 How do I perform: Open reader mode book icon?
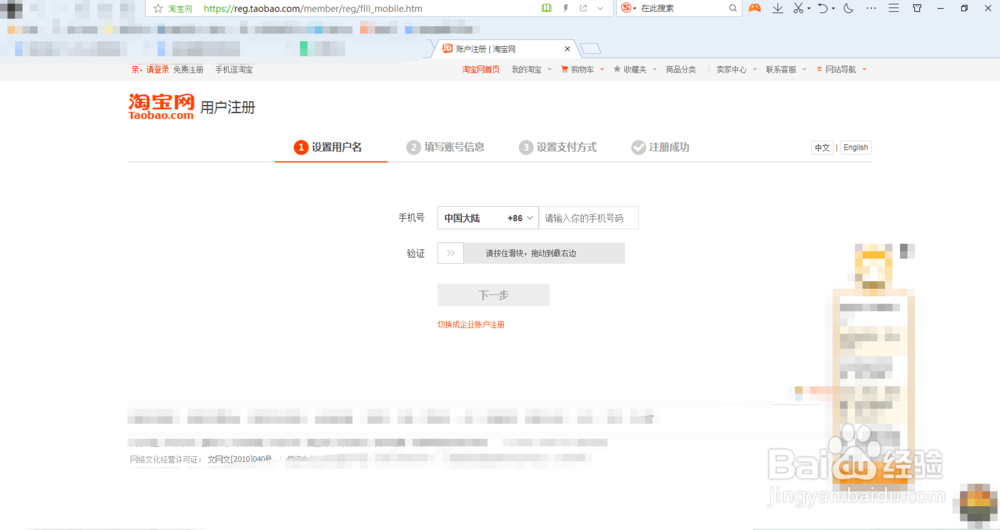pos(547,8)
